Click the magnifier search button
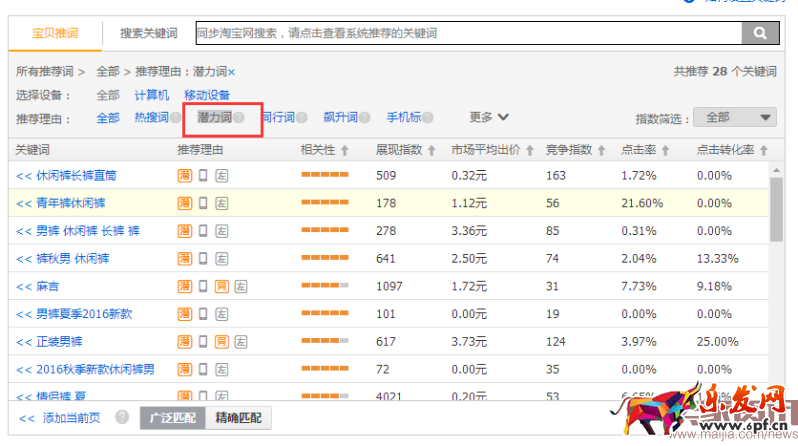The width and height of the screenshot is (798, 446). [x=759, y=33]
